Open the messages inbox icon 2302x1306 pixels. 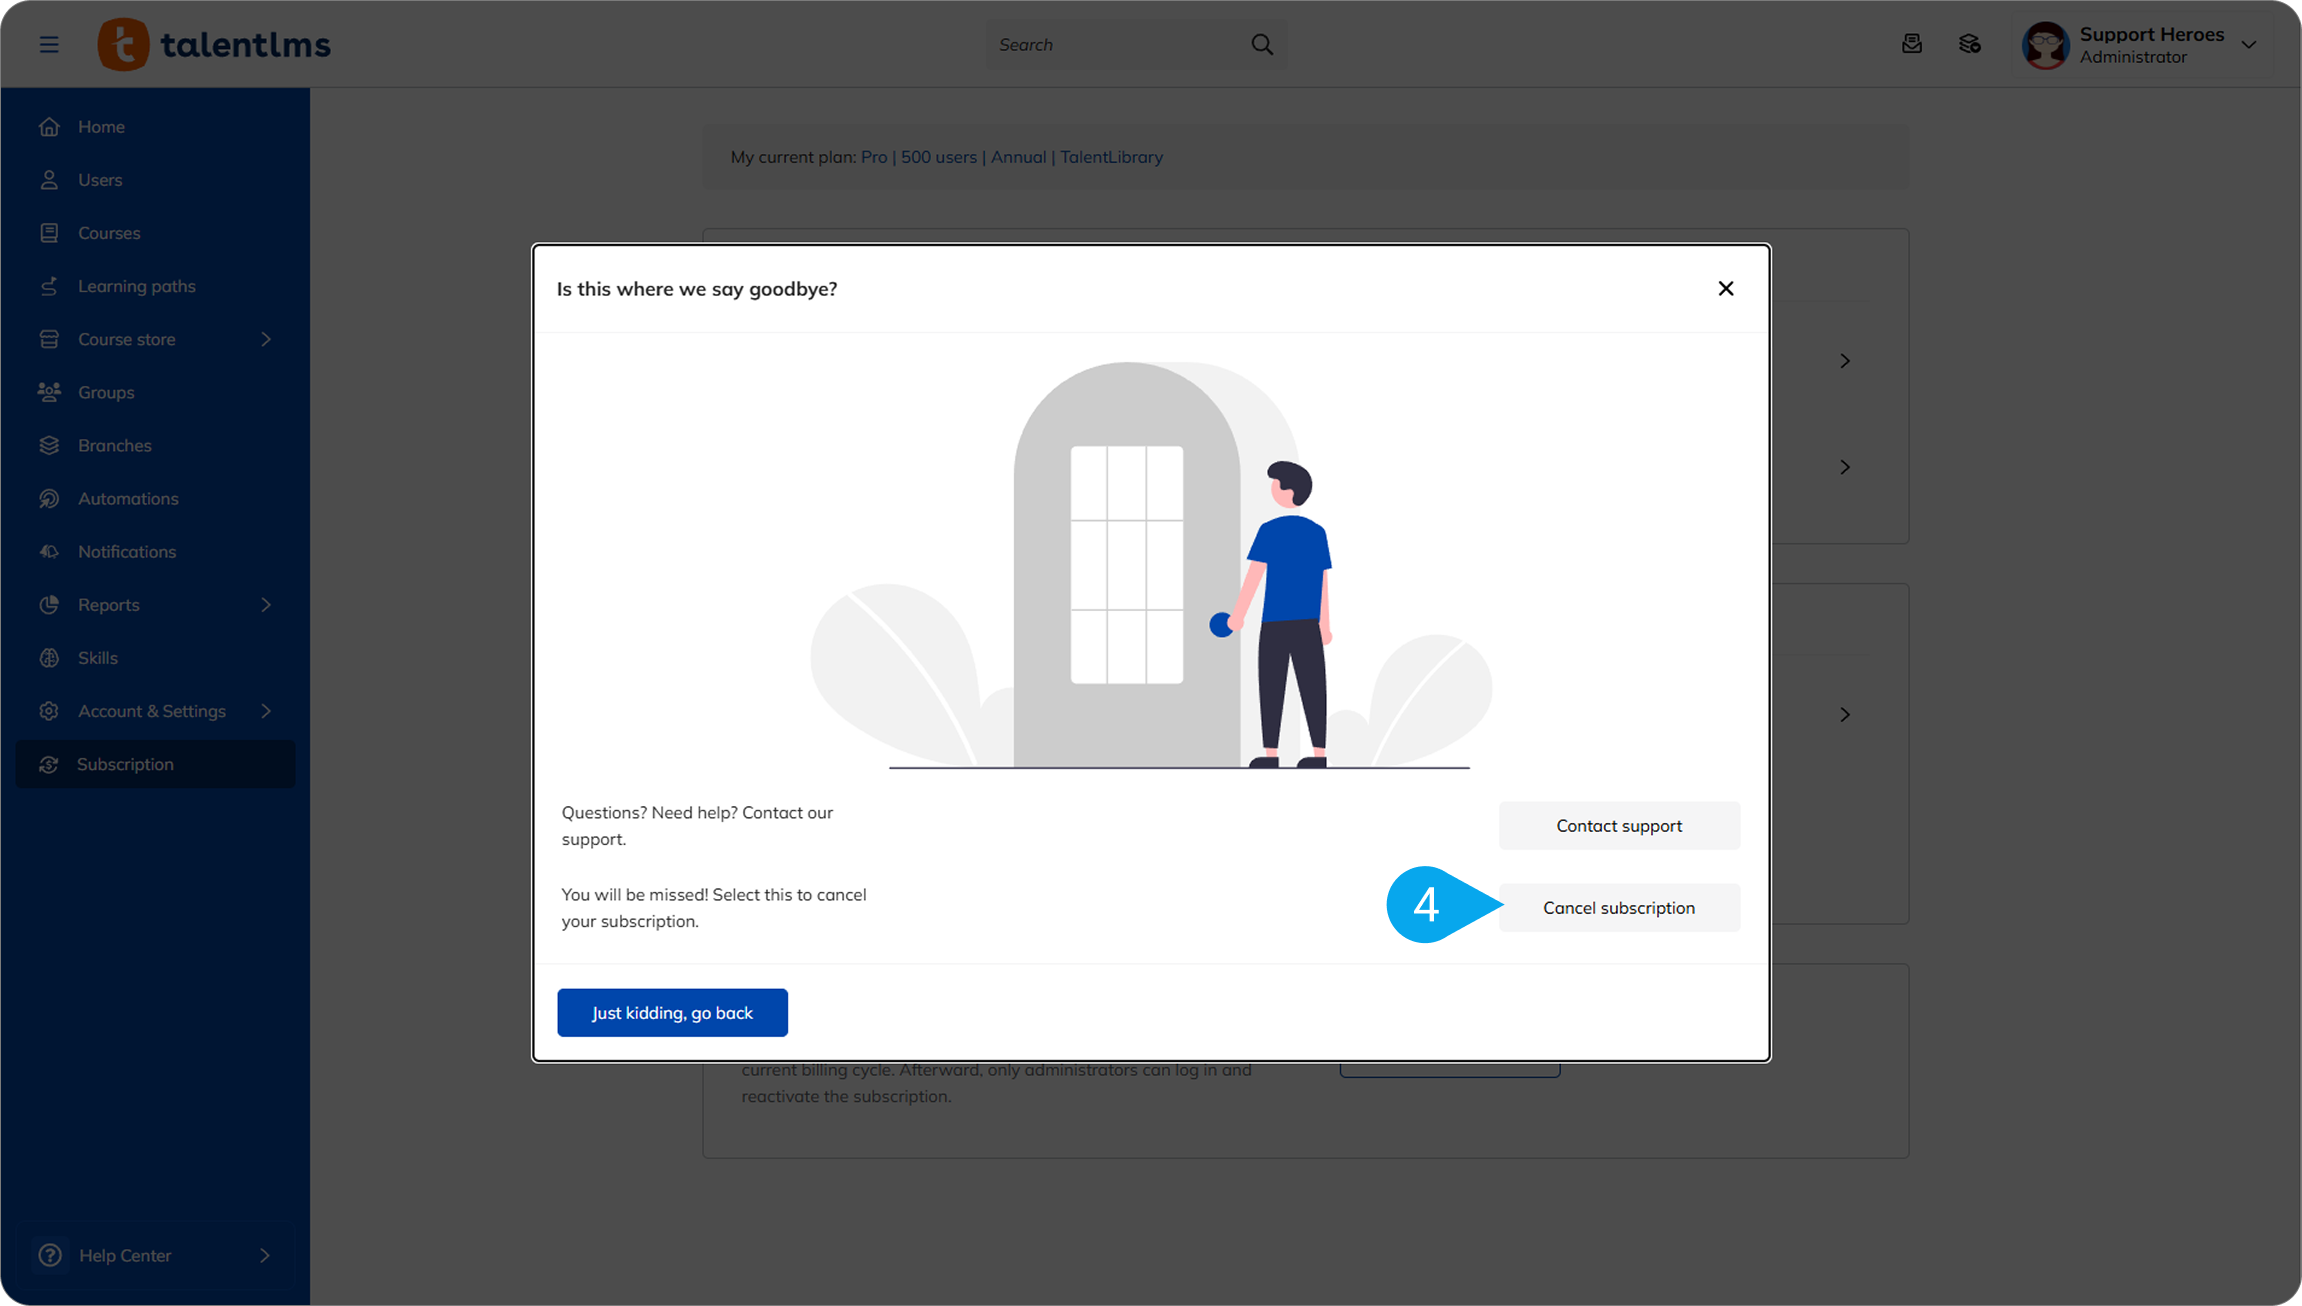coord(1911,44)
